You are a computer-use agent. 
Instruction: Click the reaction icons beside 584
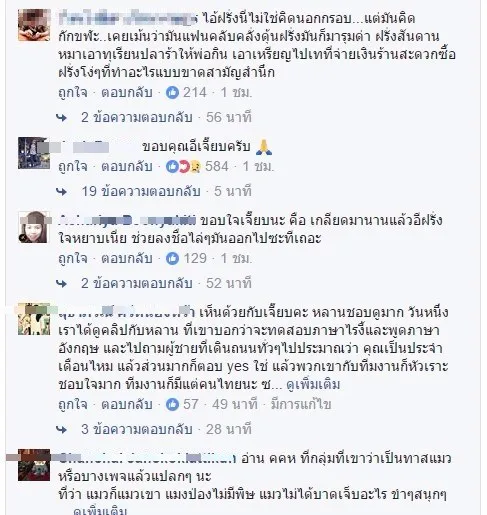183,166
